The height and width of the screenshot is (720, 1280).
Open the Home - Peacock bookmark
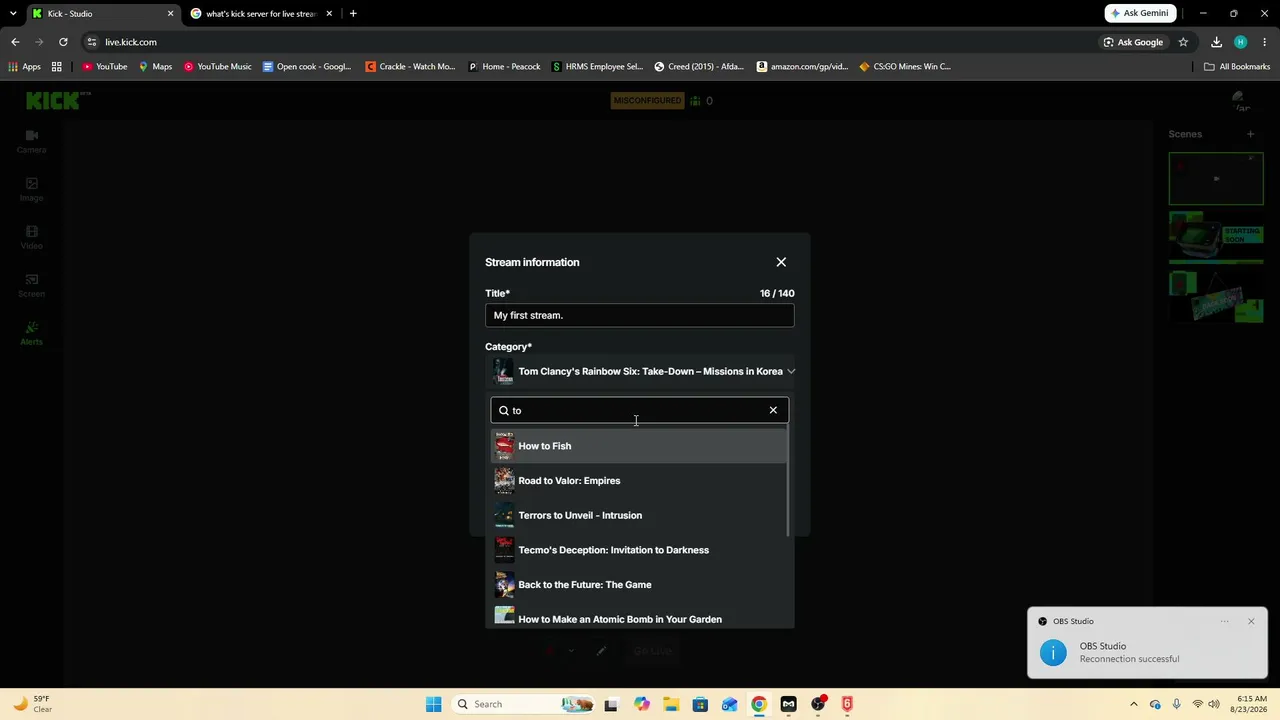(x=505, y=67)
